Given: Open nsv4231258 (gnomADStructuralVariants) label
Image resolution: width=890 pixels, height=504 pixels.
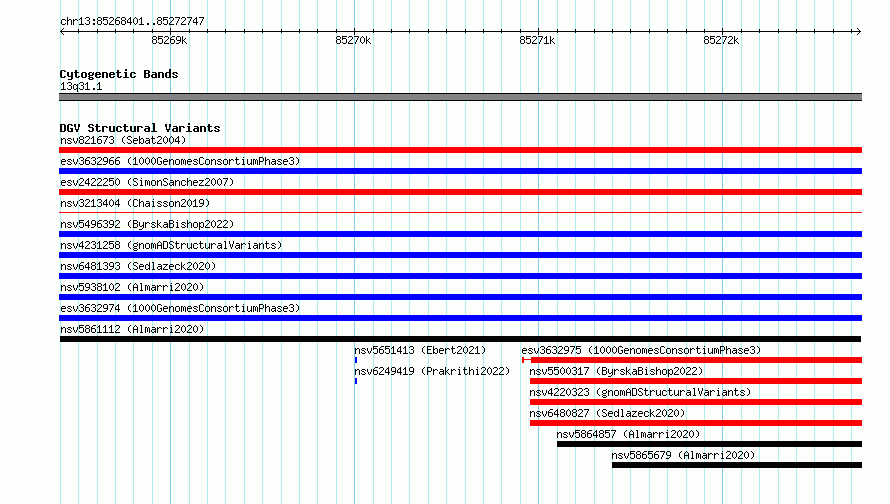Looking at the screenshot, I should (x=171, y=245).
